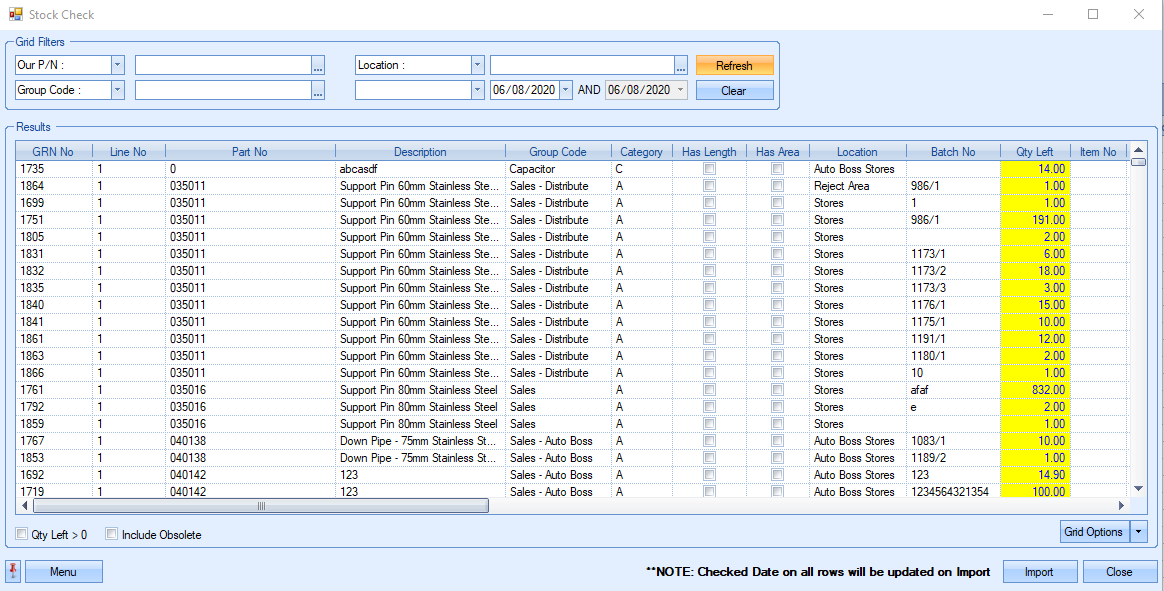
Task: Expand the Our P/N filter dropdown
Action: (x=118, y=65)
